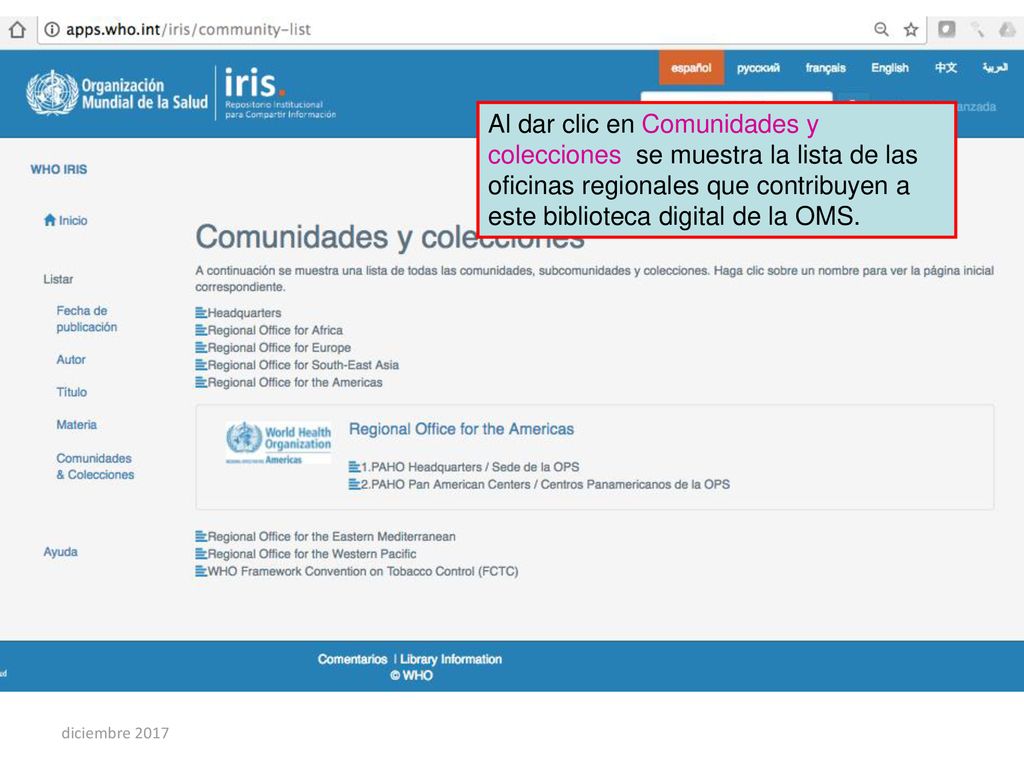Open WHO Framework Convention on Tobacco Control

point(363,571)
